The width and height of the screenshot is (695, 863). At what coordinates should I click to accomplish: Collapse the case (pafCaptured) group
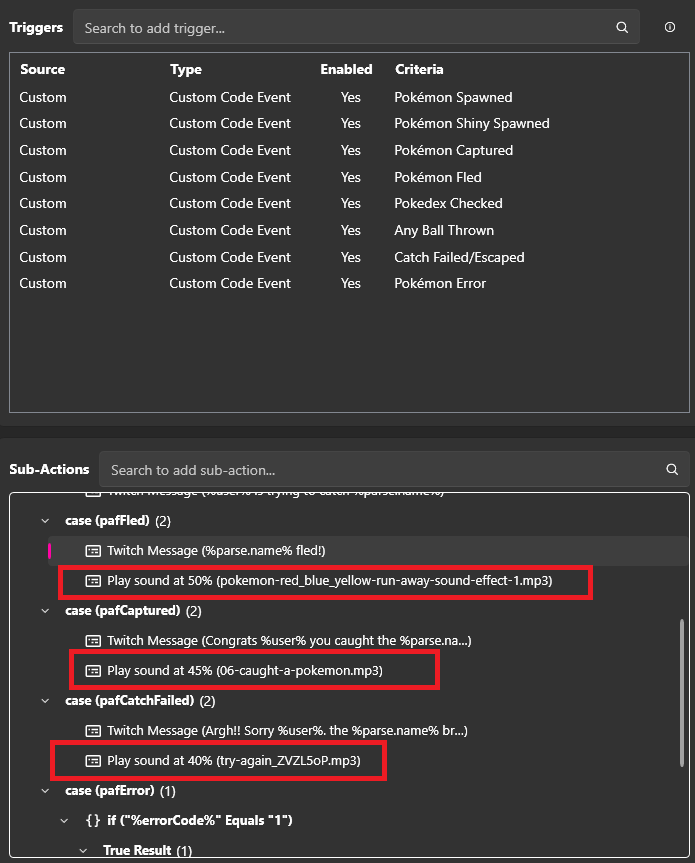pos(45,611)
